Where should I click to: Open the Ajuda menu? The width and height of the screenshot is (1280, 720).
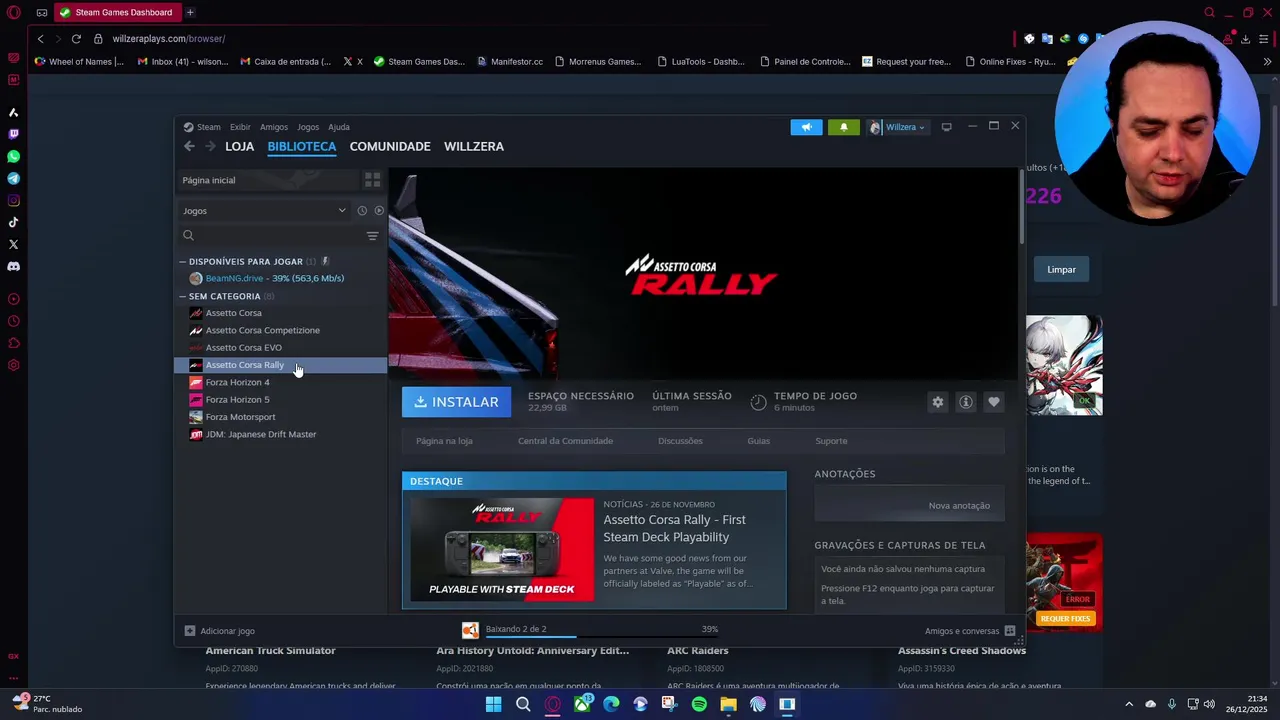click(x=339, y=127)
